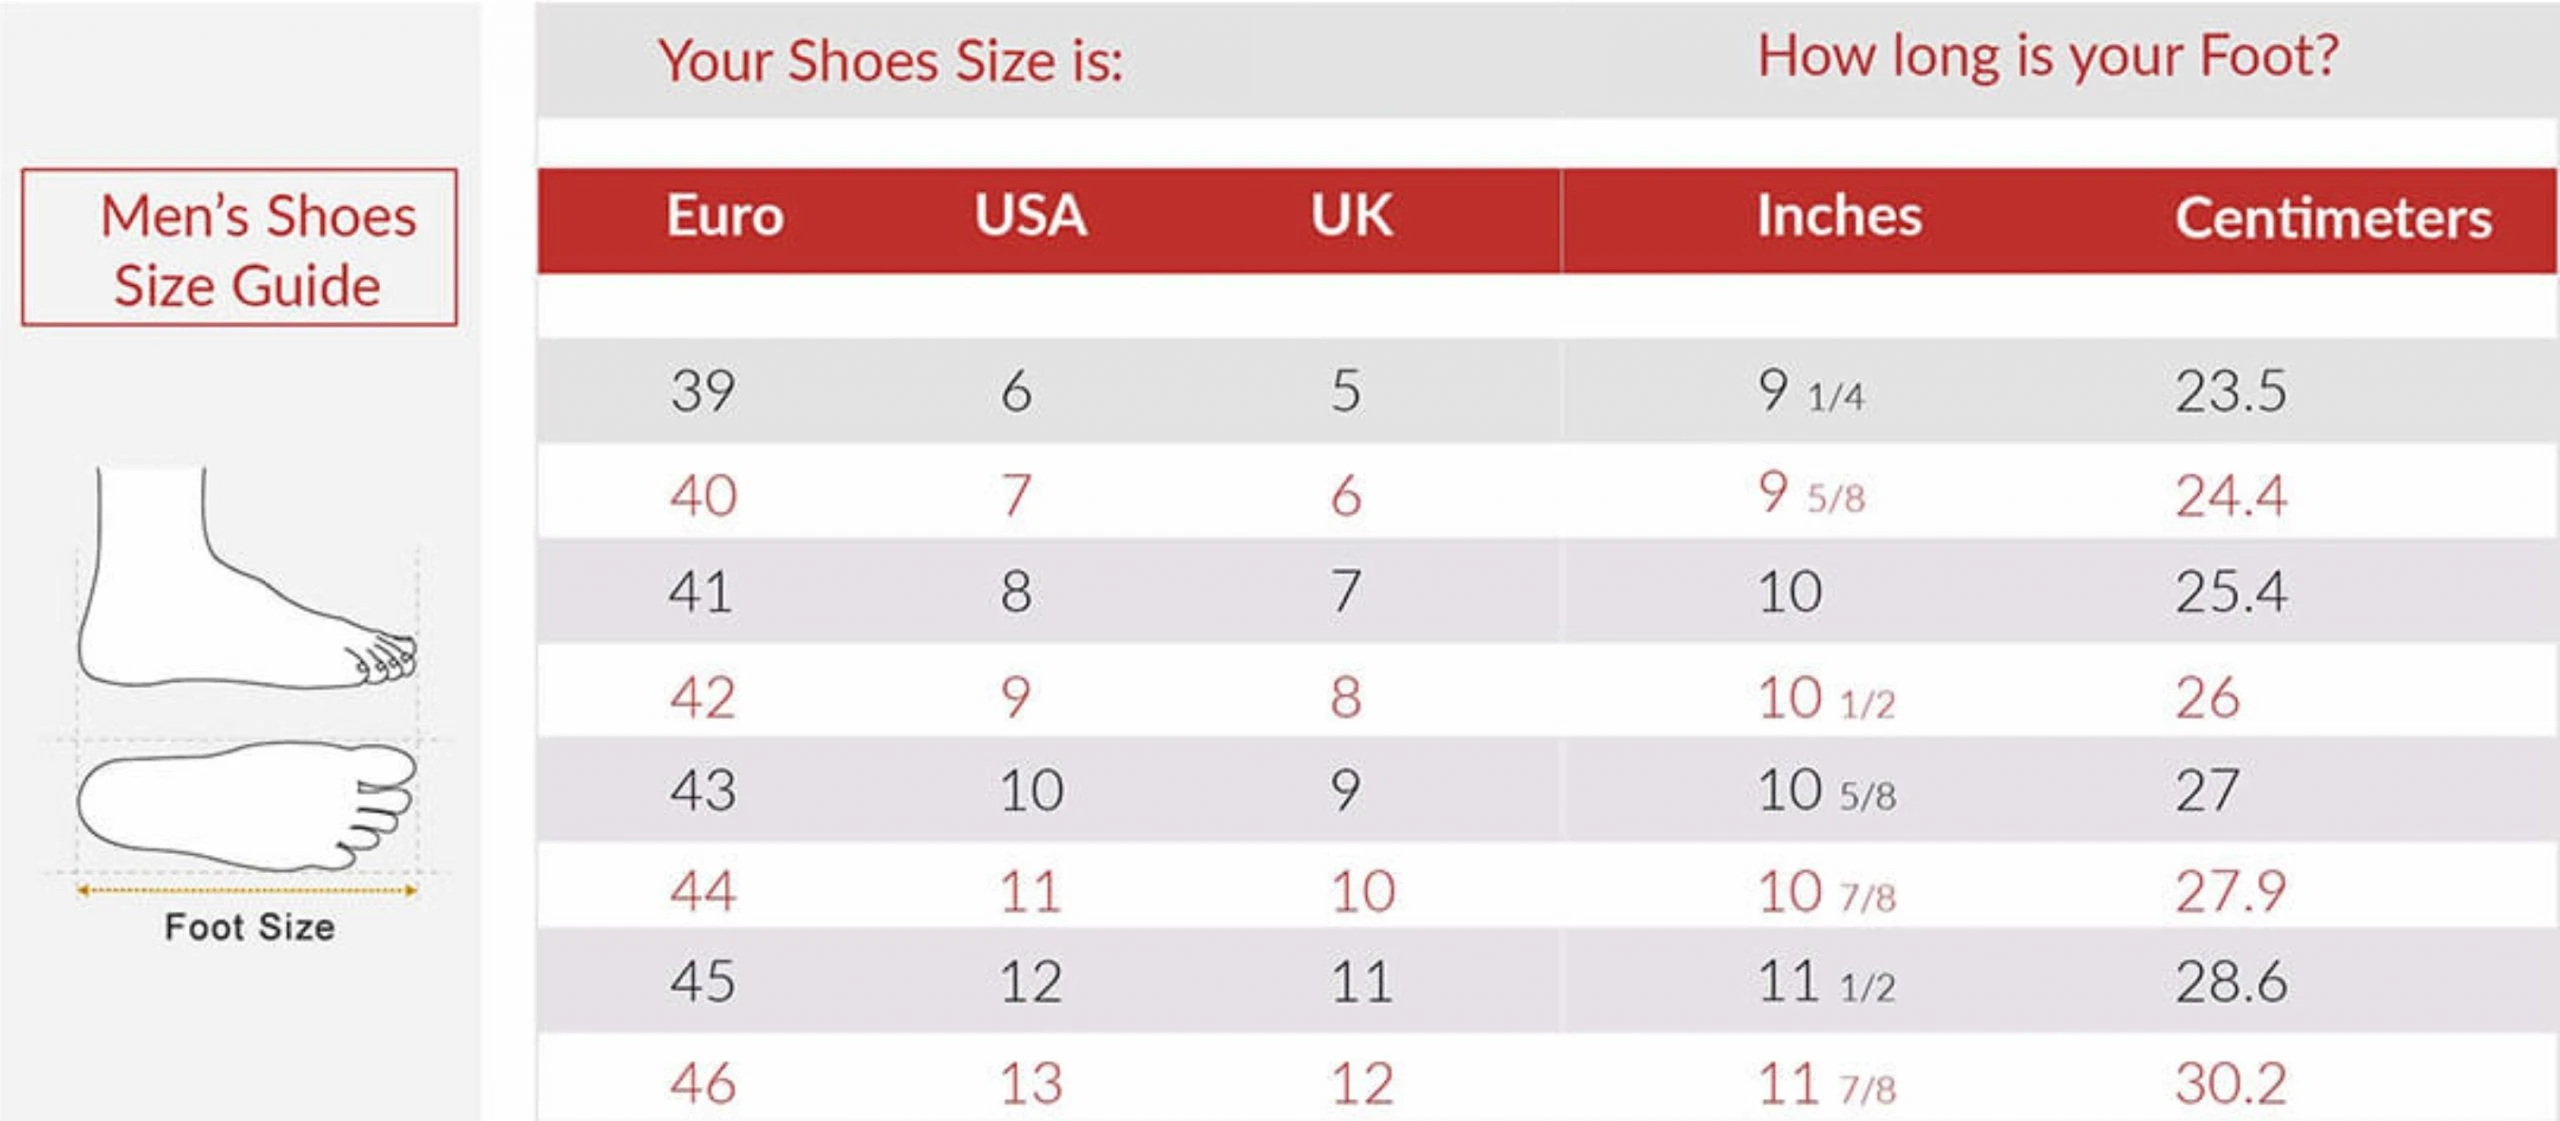Click the 10 1/2 inches value

coord(1826,698)
